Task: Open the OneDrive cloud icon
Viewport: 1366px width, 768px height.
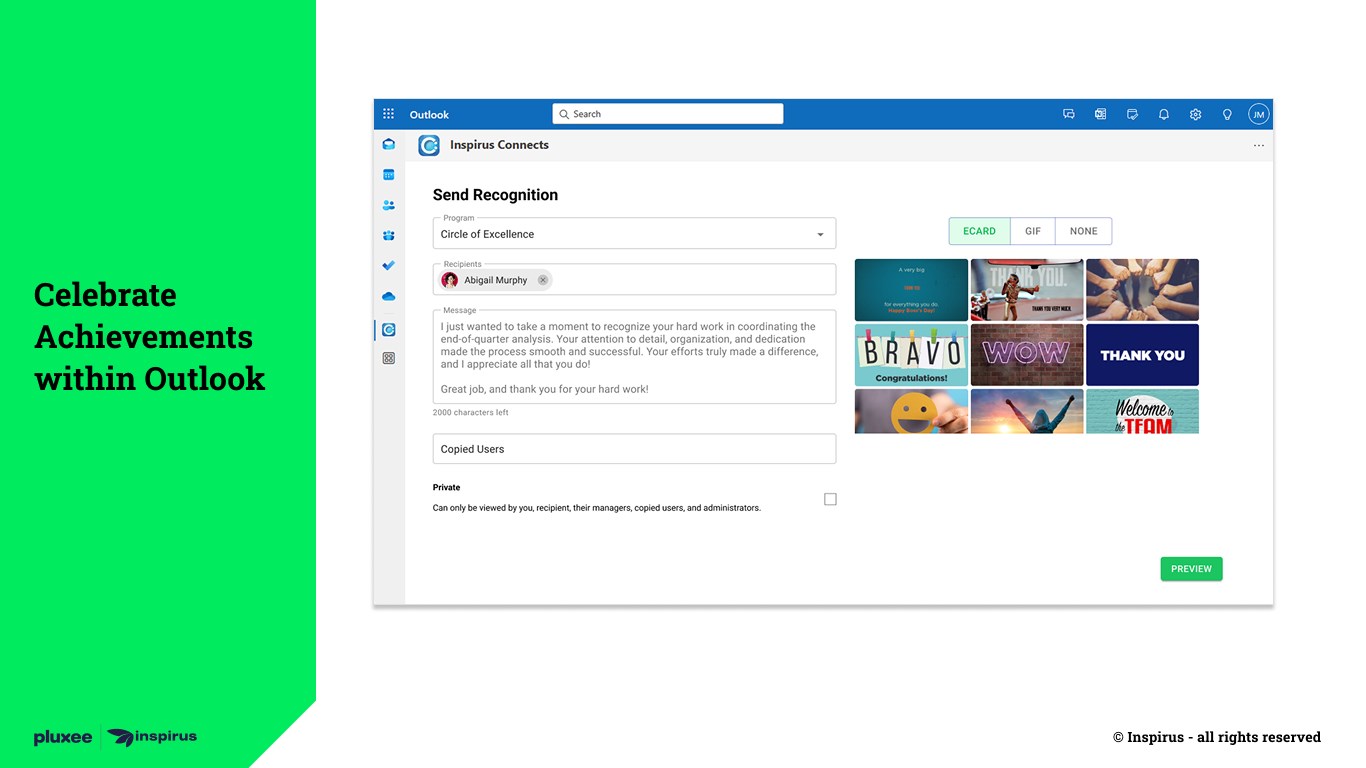Action: [389, 296]
